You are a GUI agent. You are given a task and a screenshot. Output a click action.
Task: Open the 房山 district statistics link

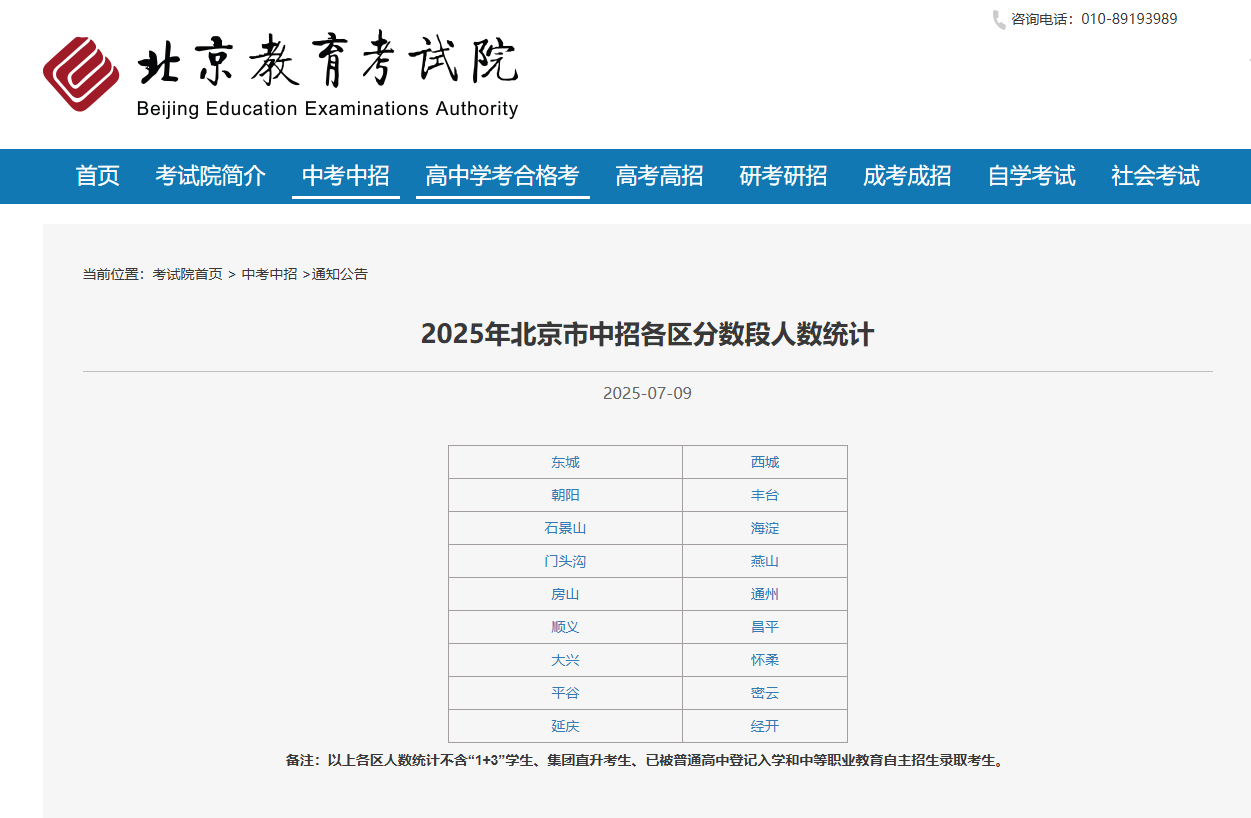coord(565,594)
